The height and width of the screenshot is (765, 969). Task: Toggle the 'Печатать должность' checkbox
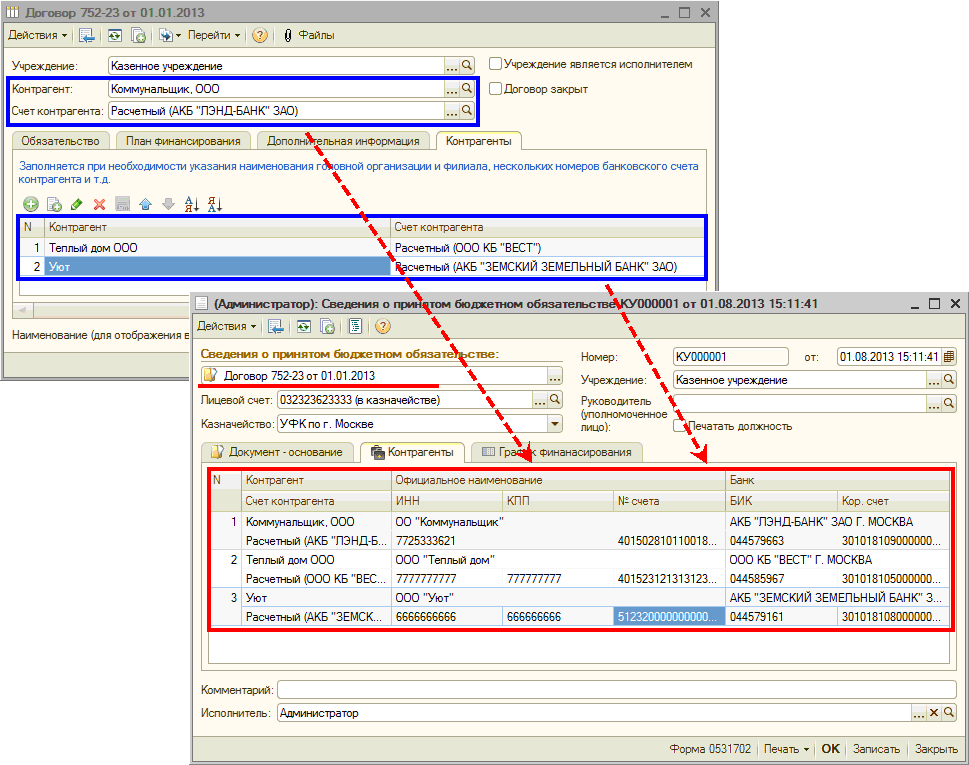(680, 426)
